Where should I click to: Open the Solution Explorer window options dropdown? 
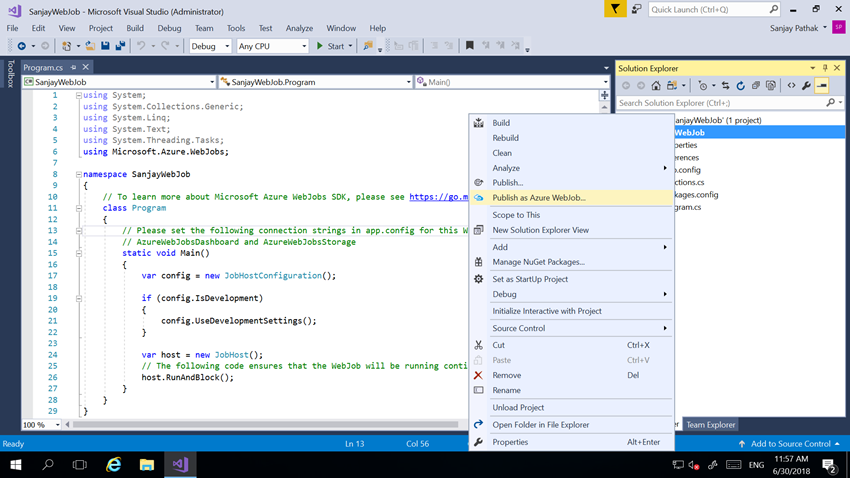point(813,68)
